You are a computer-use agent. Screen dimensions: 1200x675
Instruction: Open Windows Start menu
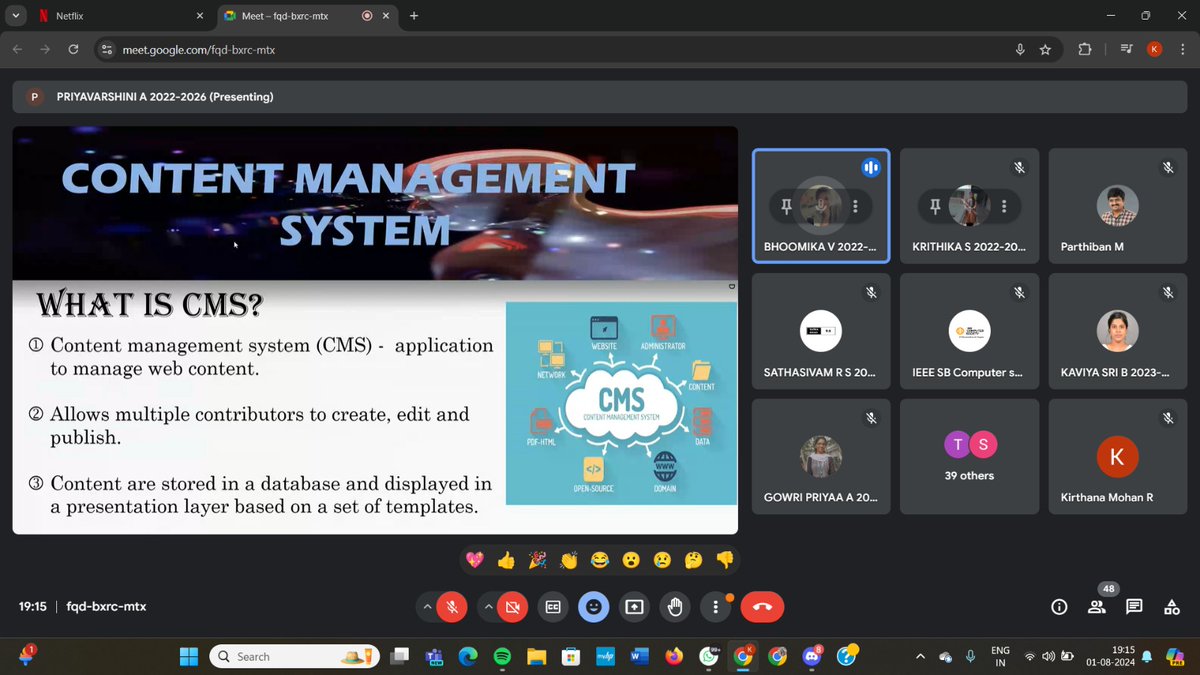point(188,657)
